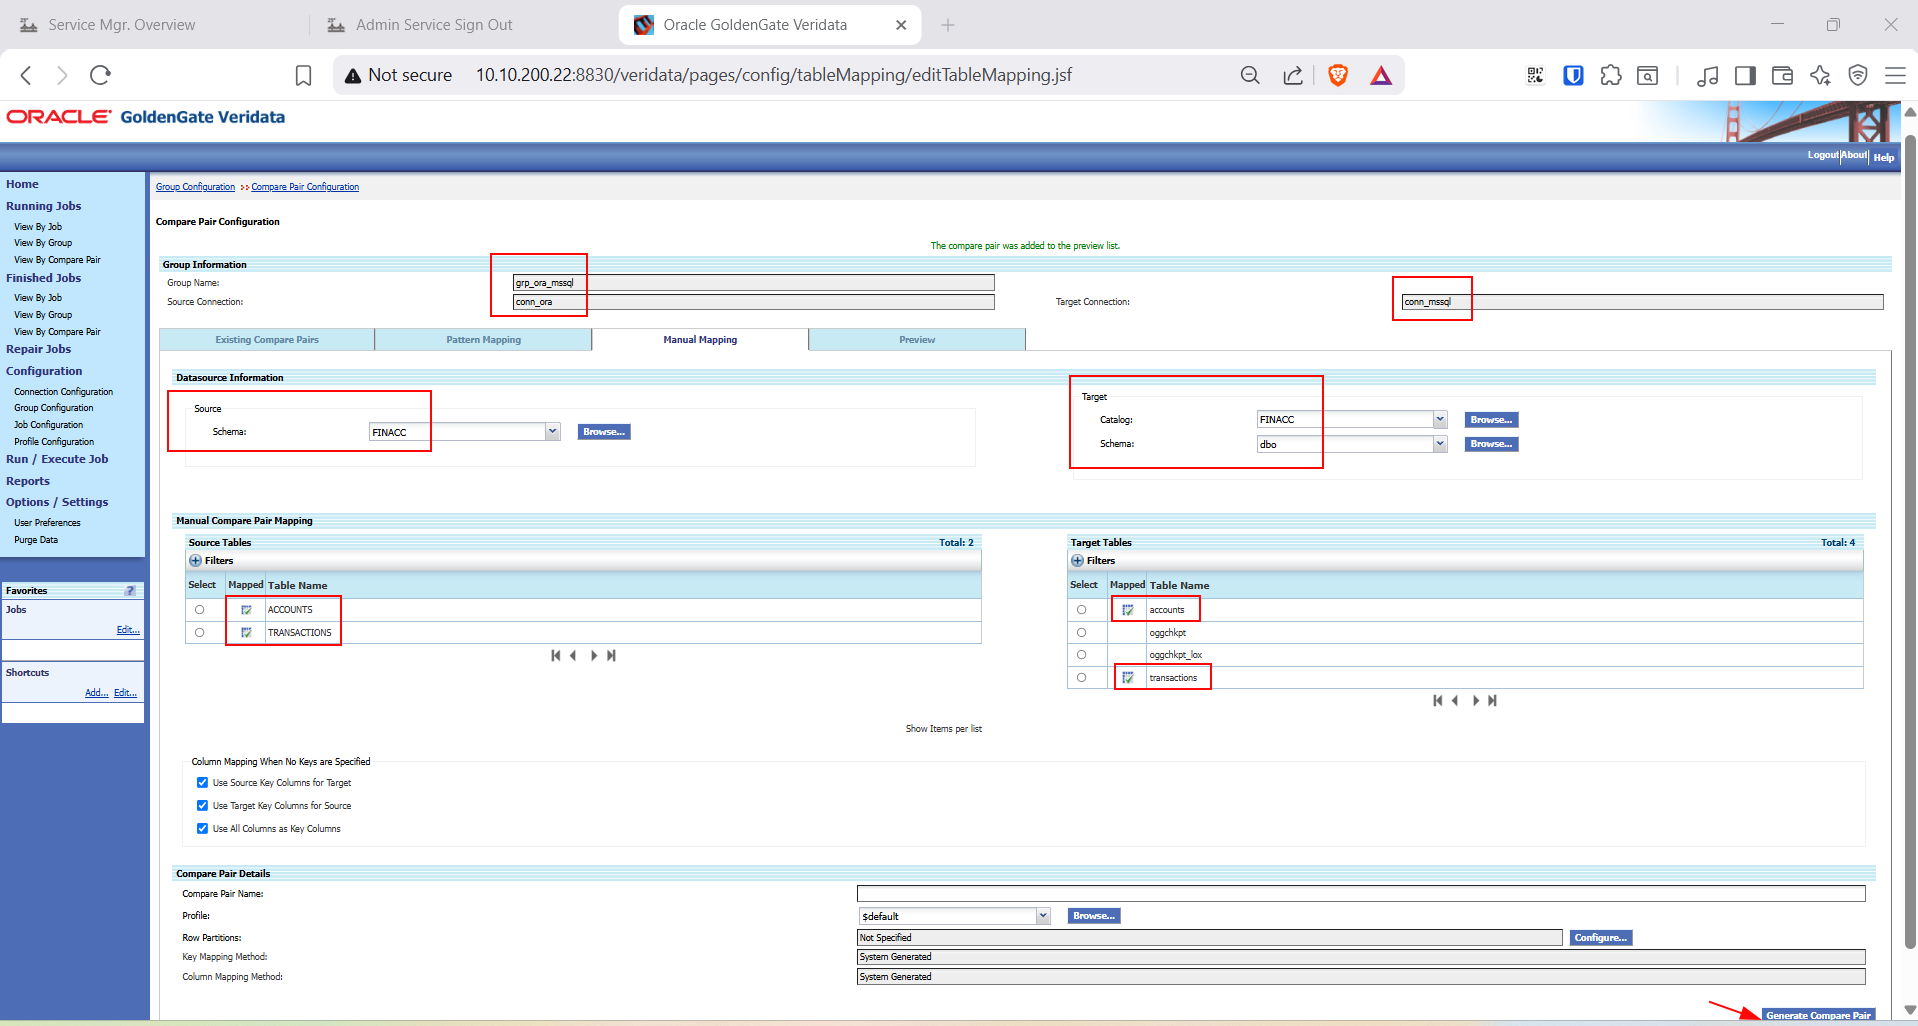Open a new browser tab
1918x1026 pixels.
948,25
